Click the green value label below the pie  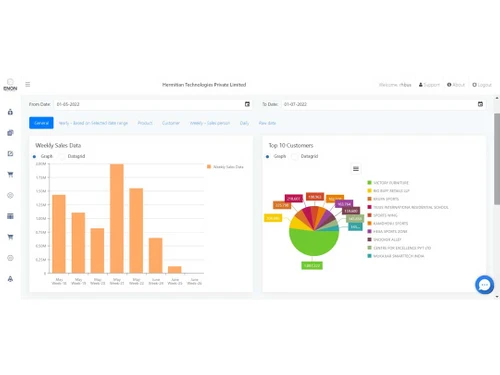click(312, 265)
